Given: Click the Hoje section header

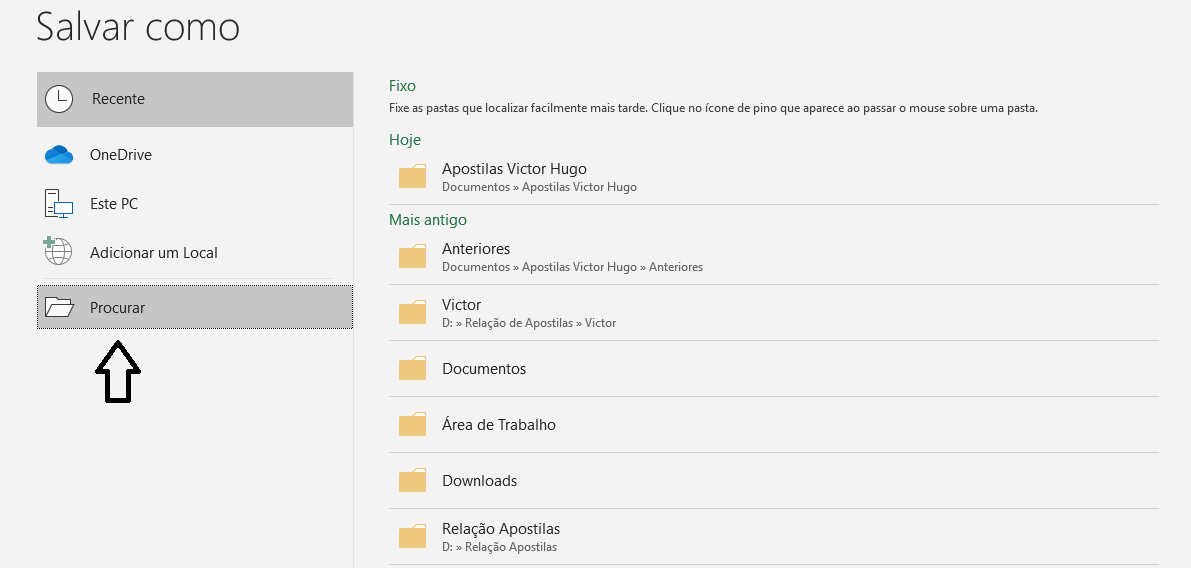Looking at the screenshot, I should click(404, 140).
